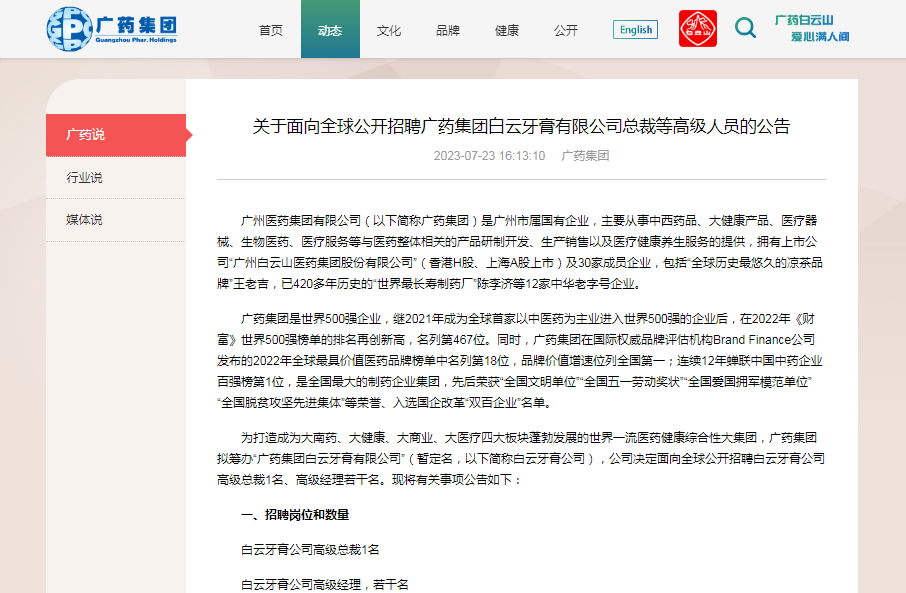Click the line 白云牙膏公司高级总裁1名

310,550
